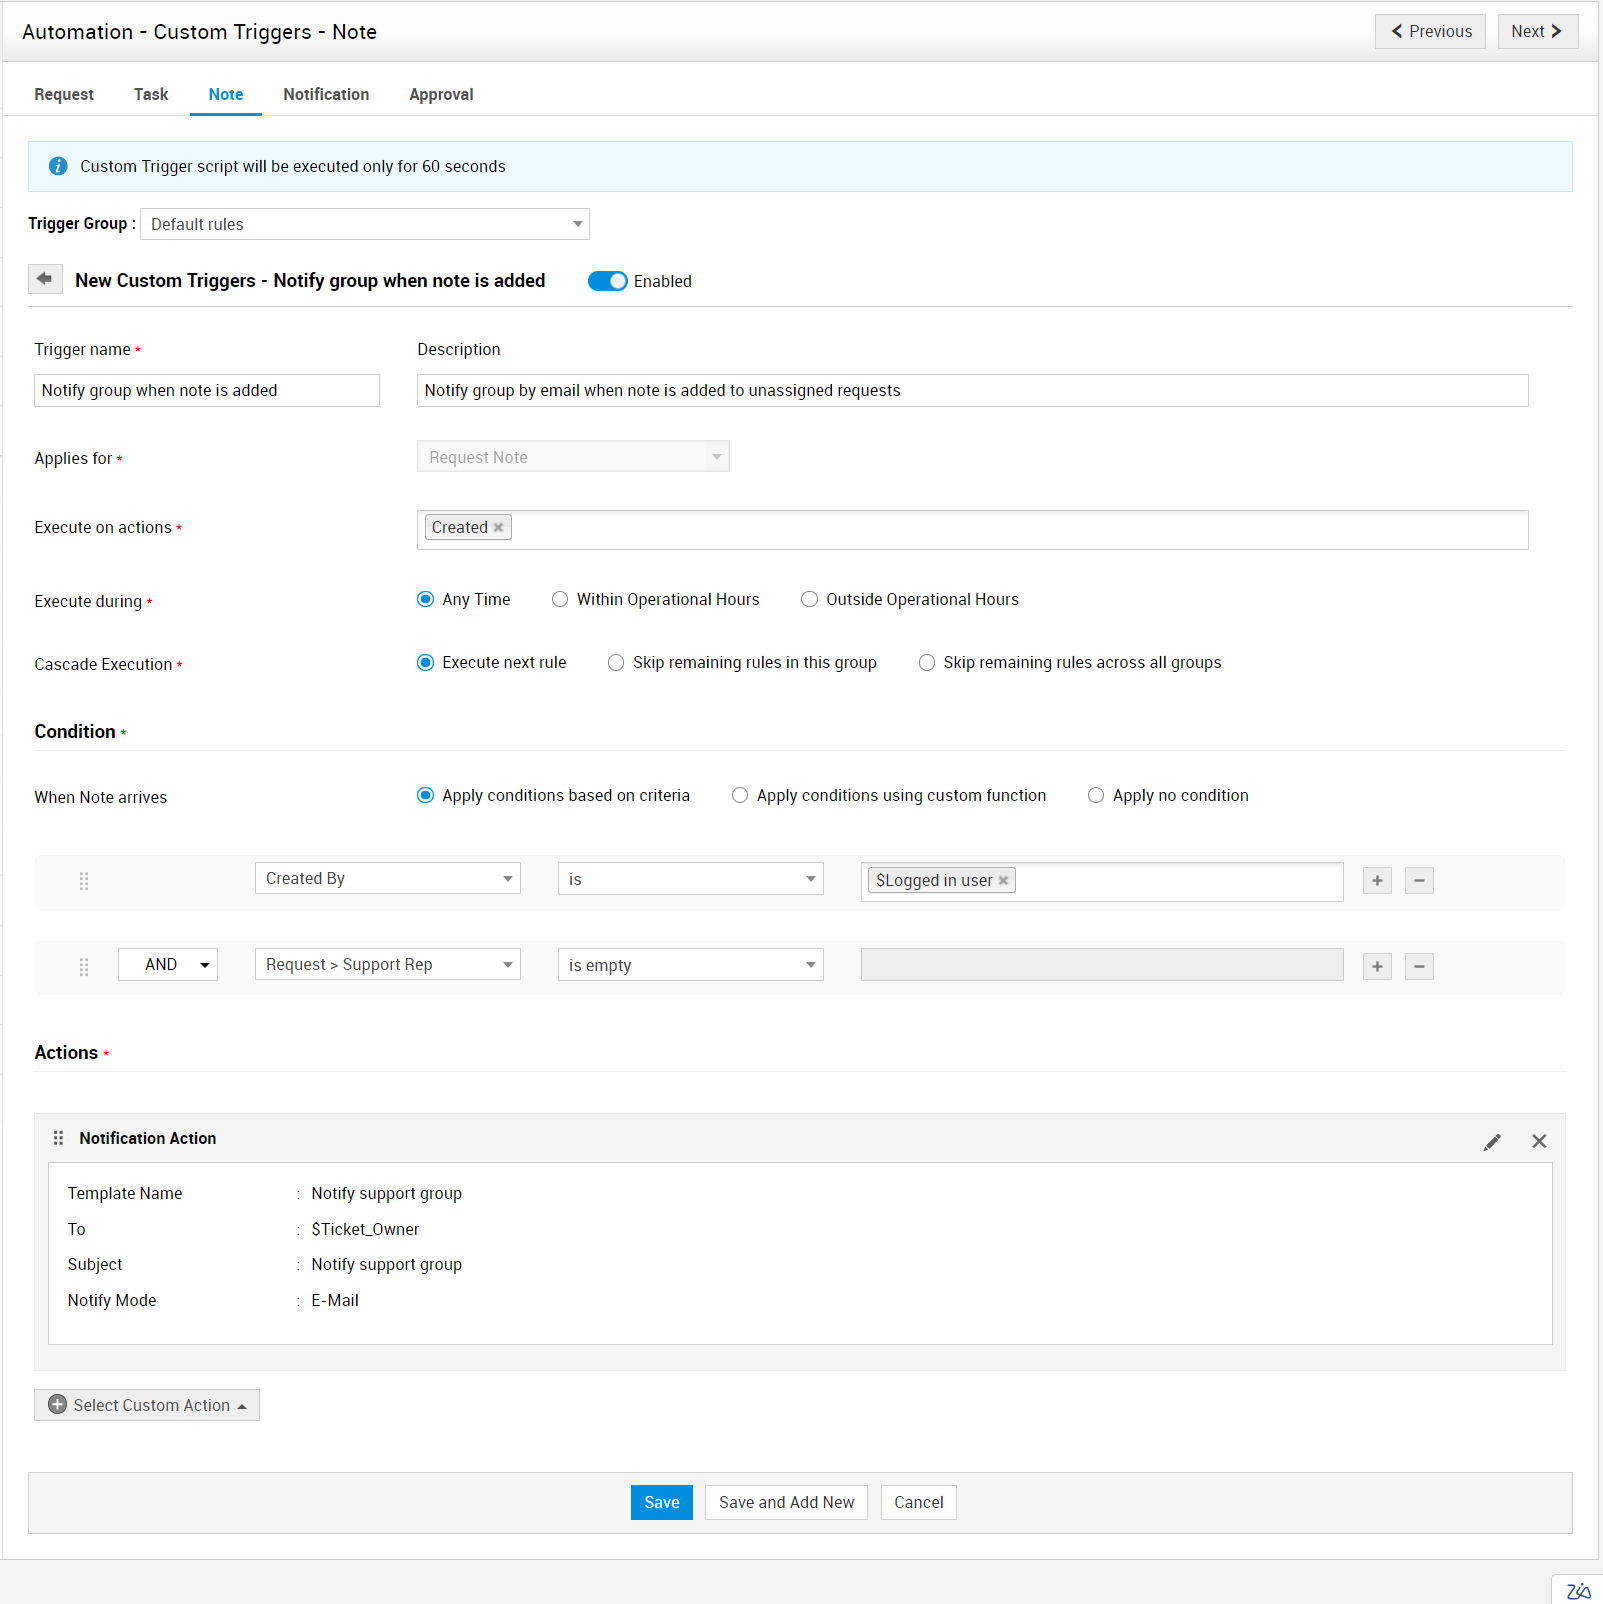
Task: Remove the Created tag from Execute on actions
Action: click(x=498, y=528)
